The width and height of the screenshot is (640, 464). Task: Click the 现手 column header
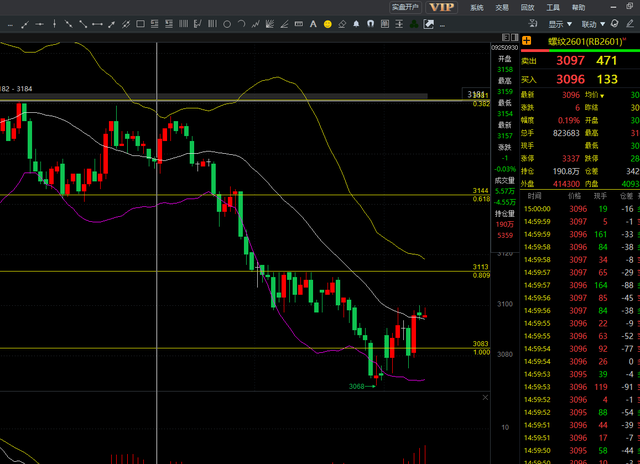(x=600, y=196)
